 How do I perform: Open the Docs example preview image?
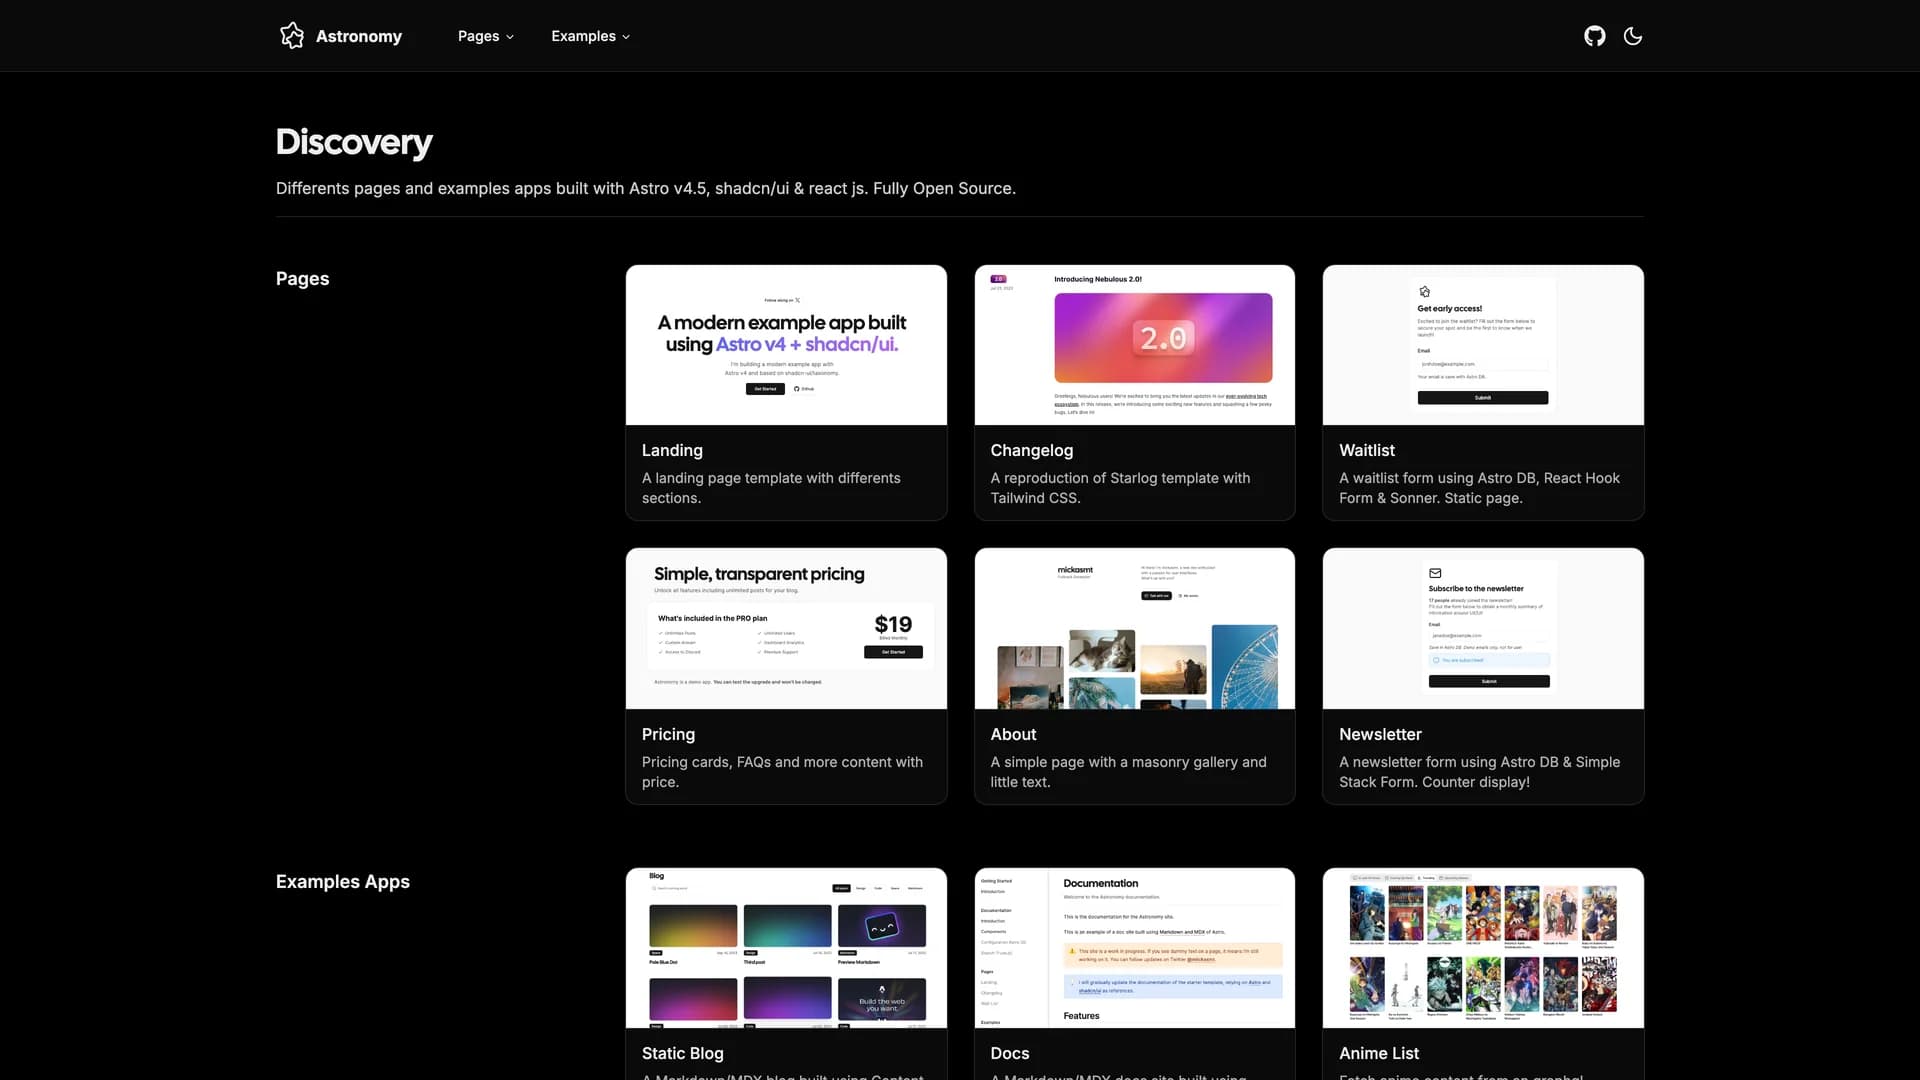[x=1134, y=947]
